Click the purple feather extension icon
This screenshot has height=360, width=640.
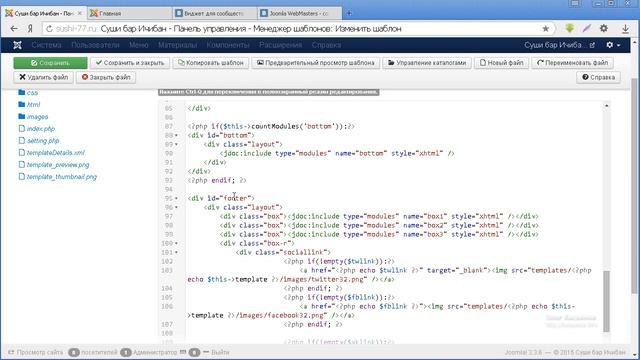point(587,28)
